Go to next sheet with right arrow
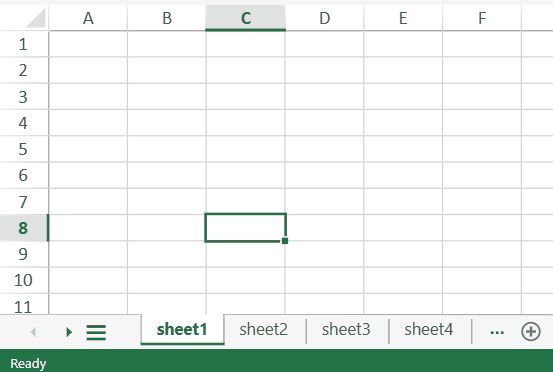This screenshot has width=553, height=372. click(69, 332)
